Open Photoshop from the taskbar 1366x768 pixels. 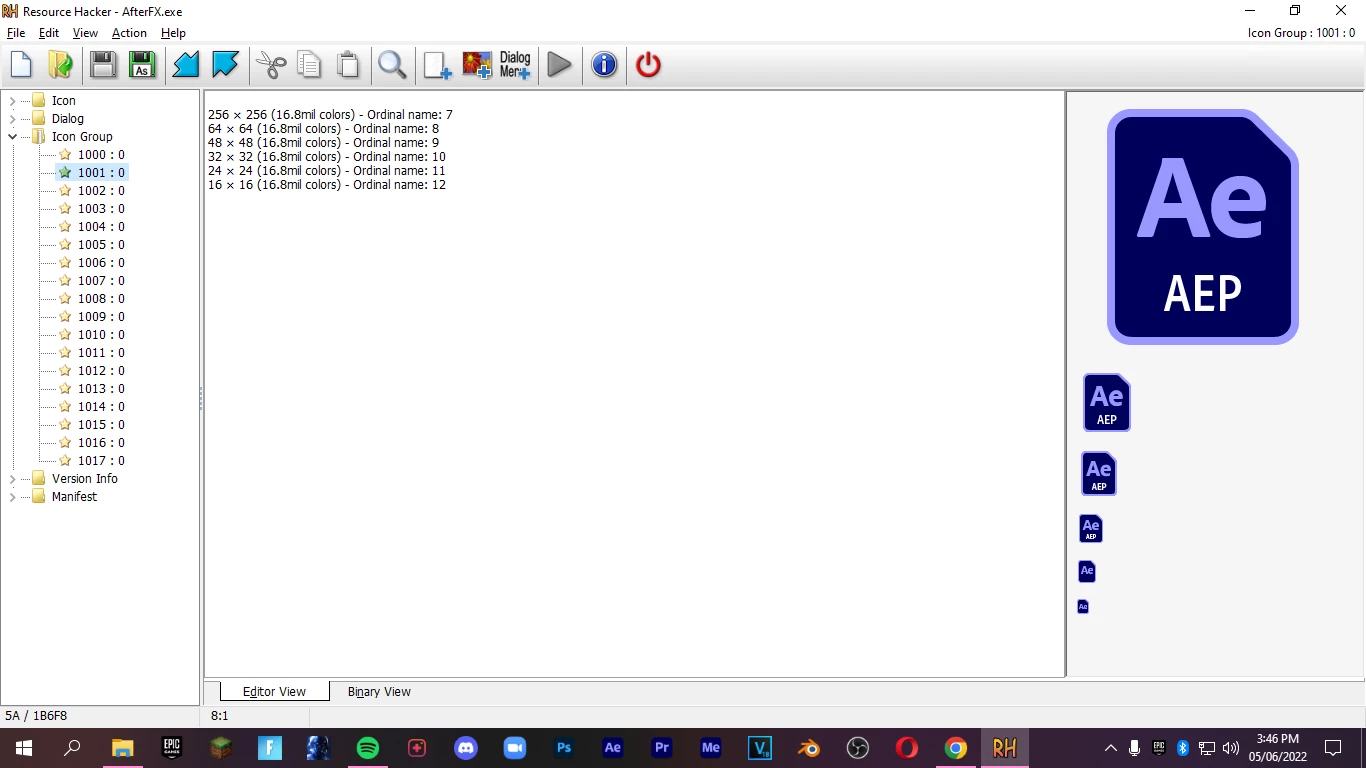pos(564,748)
